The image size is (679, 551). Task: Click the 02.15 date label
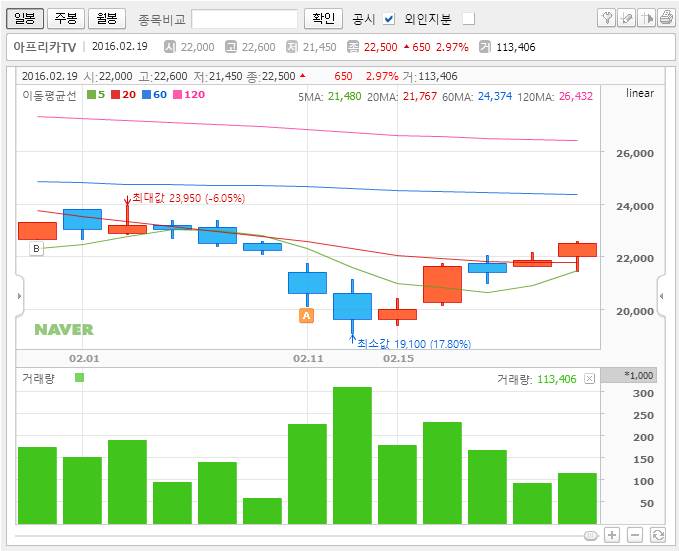point(398,359)
